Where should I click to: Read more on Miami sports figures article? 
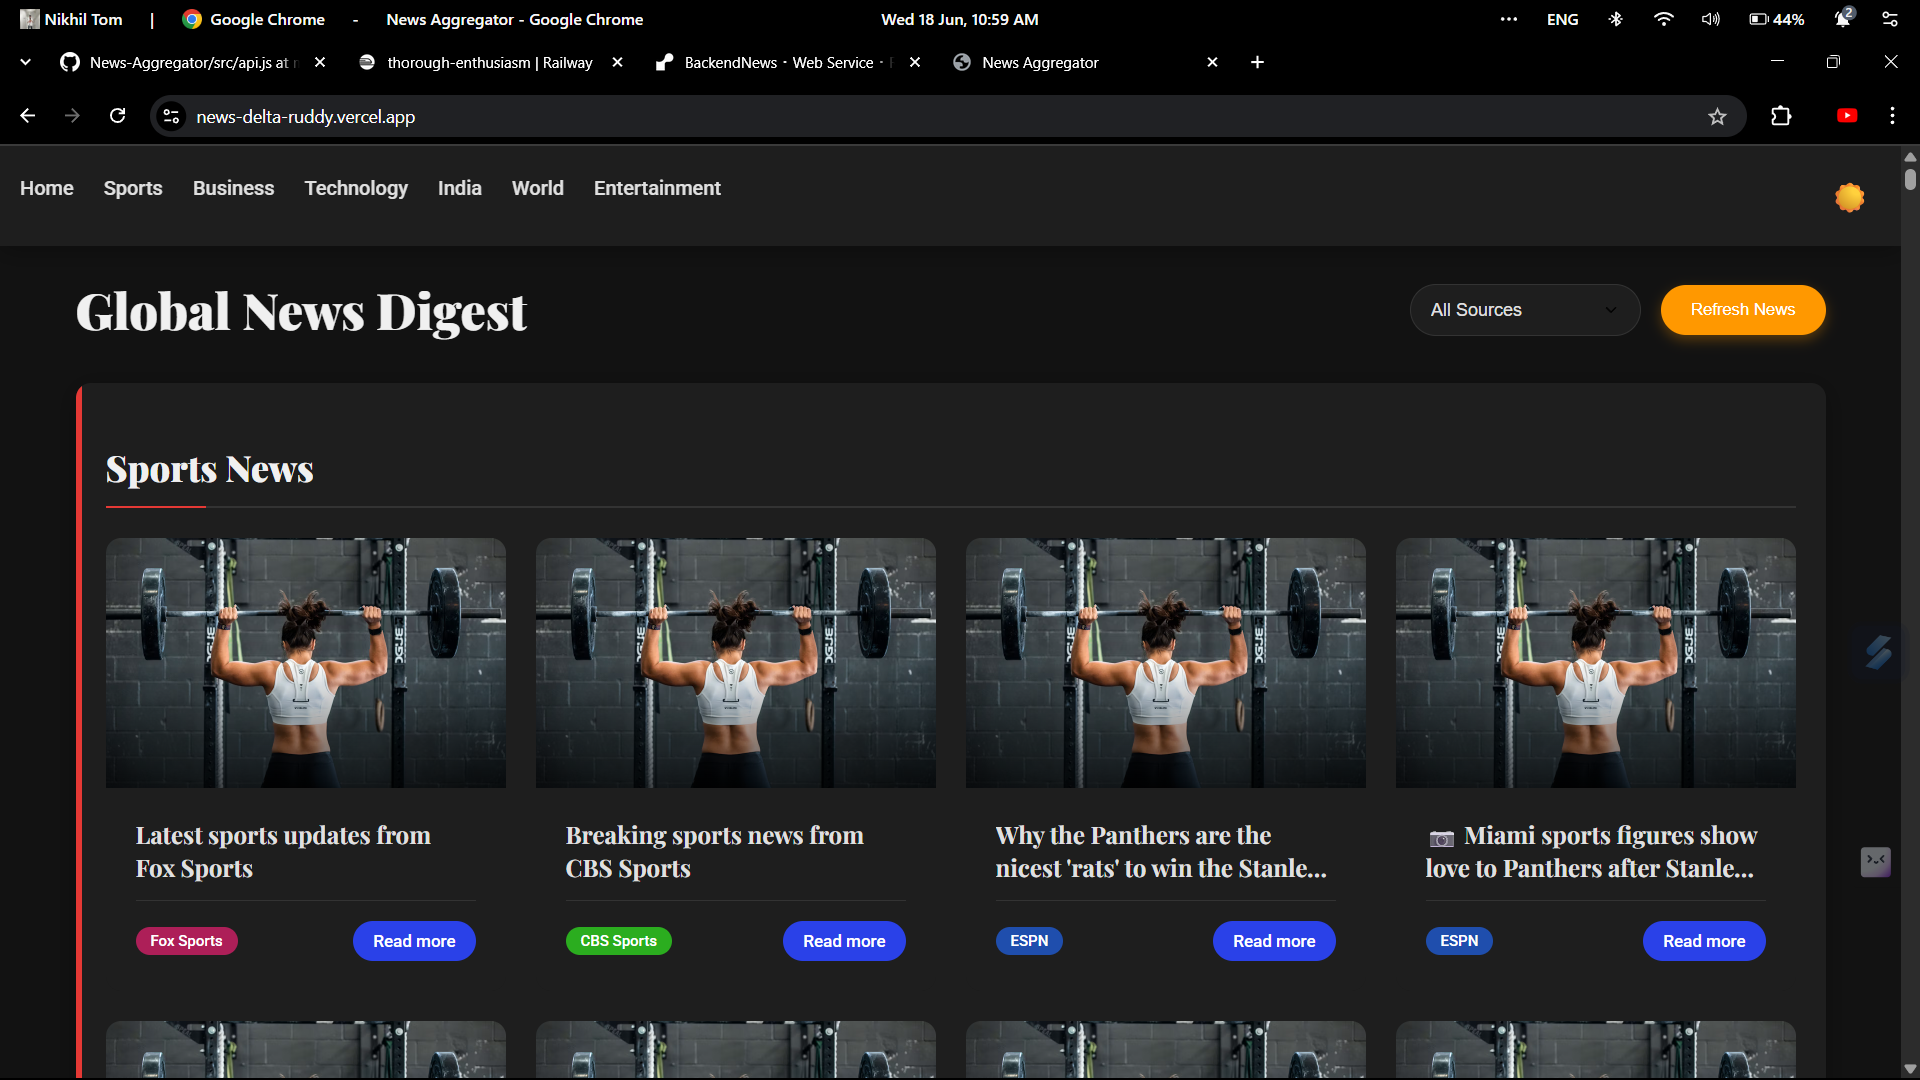pyautogui.click(x=1704, y=941)
